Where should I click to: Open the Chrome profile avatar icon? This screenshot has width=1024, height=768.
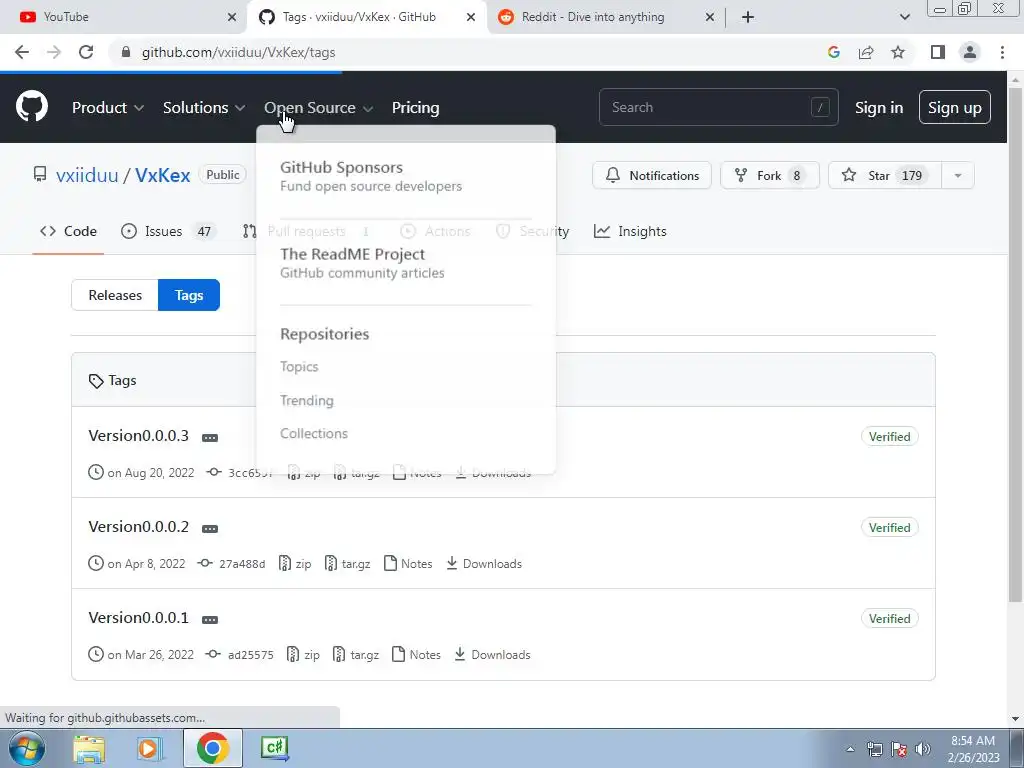click(x=970, y=52)
